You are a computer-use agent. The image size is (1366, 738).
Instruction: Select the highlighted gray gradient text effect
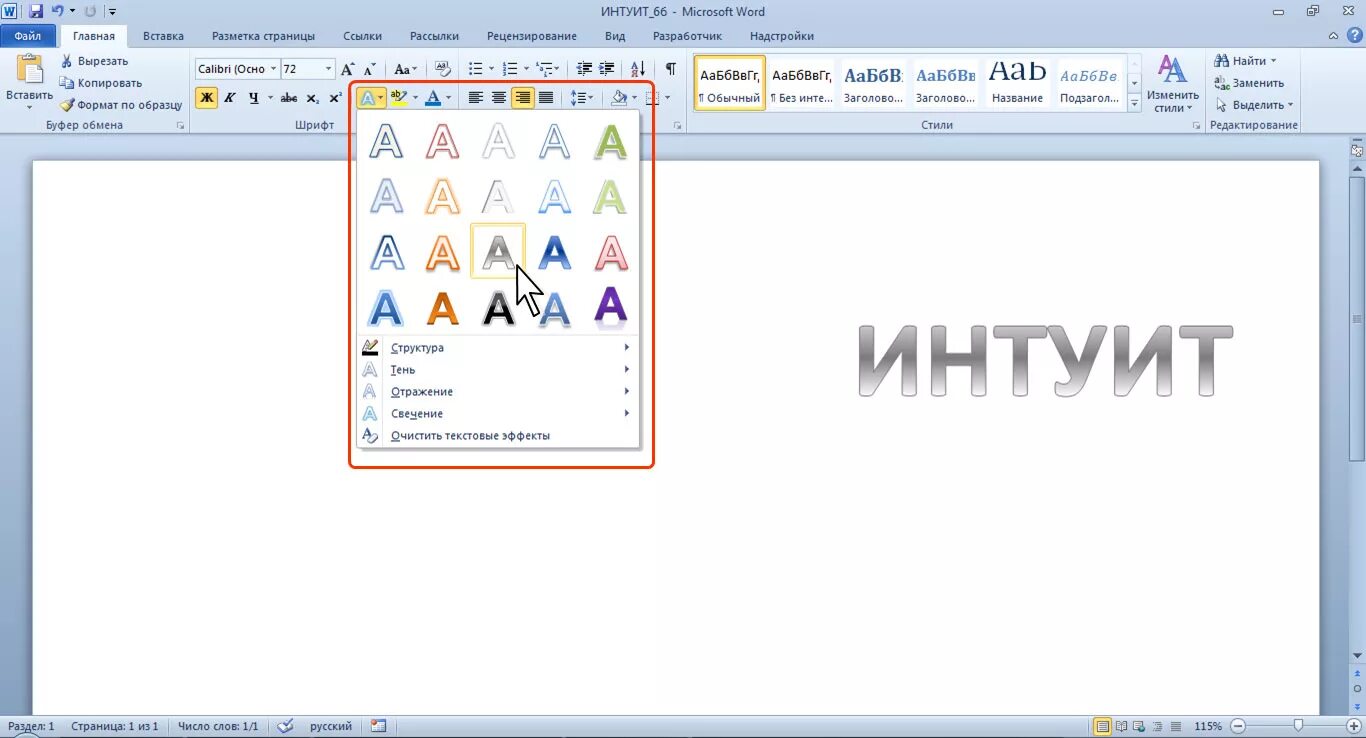coord(498,252)
